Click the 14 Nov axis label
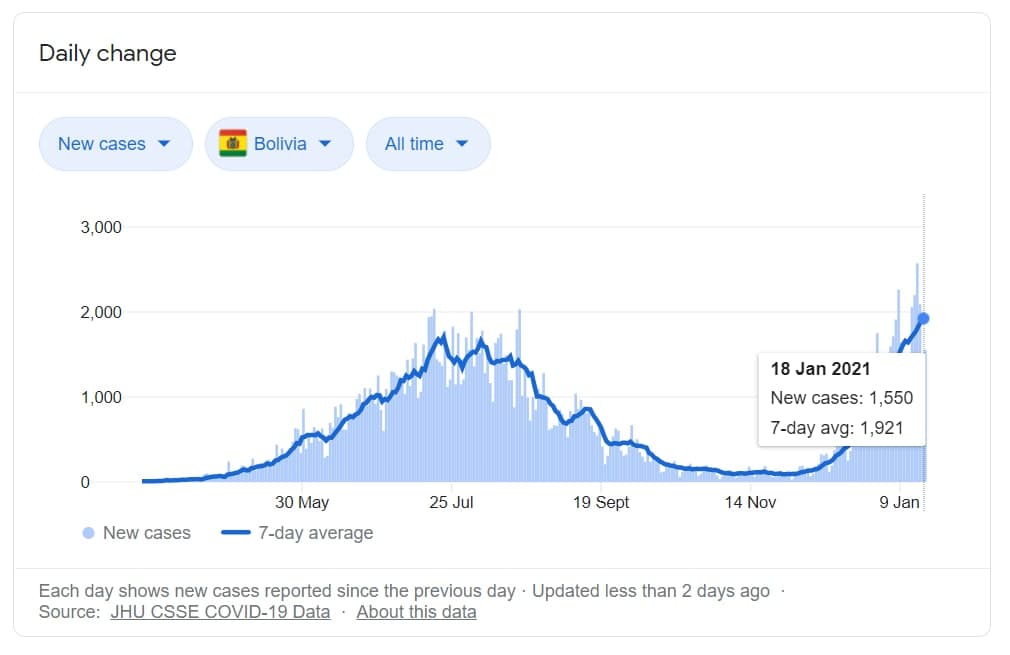The image size is (1010, 655). [749, 502]
